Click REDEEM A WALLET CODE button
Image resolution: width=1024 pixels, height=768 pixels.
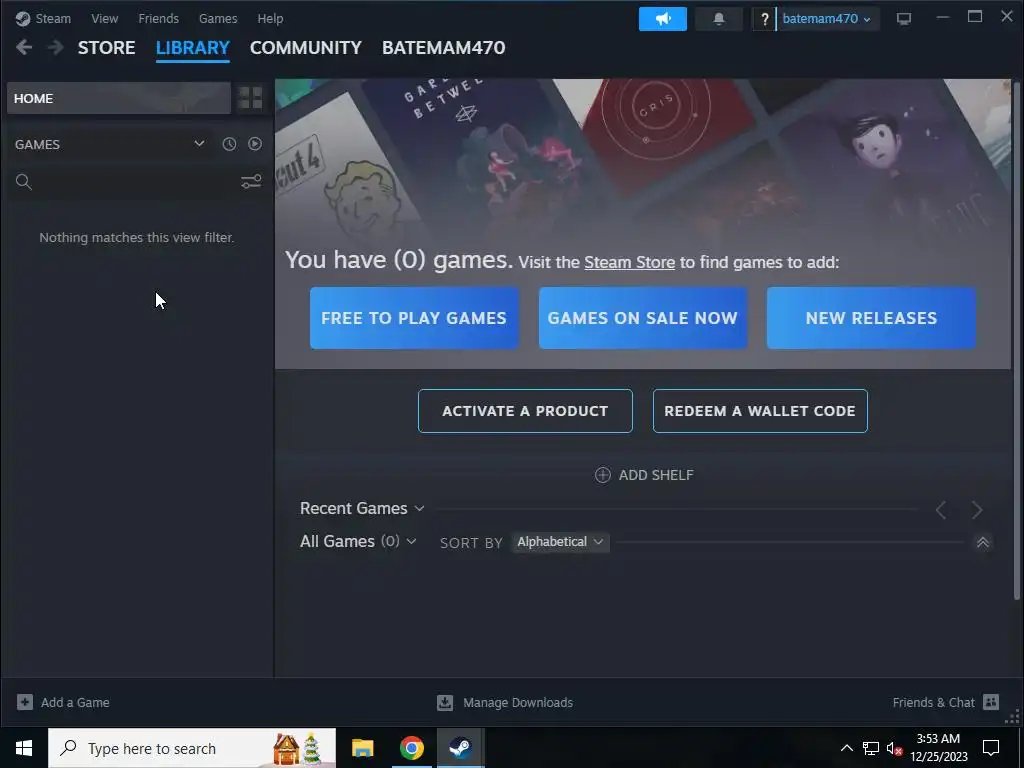pyautogui.click(x=760, y=411)
